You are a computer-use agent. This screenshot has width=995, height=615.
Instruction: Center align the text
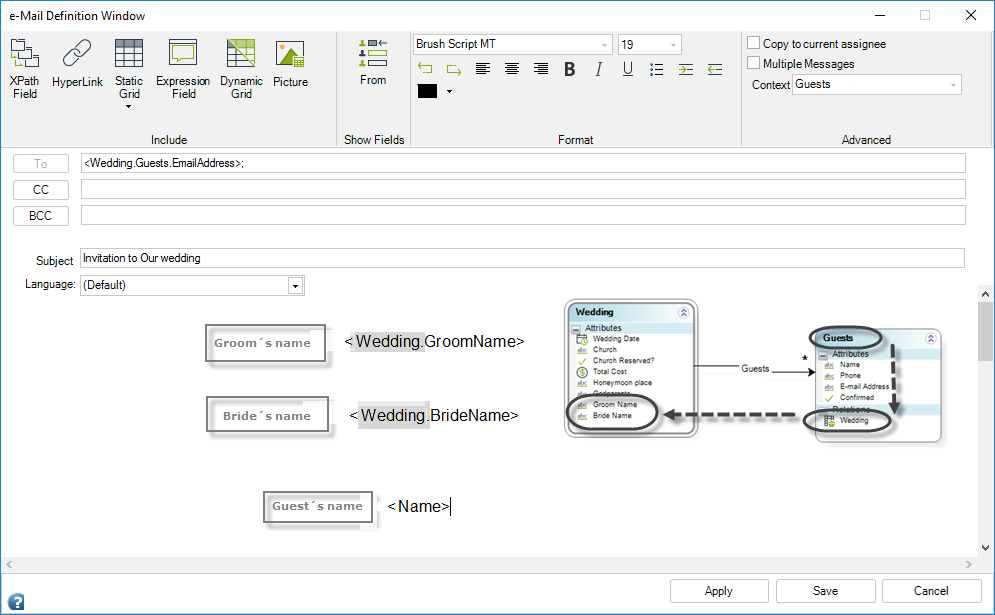(512, 69)
